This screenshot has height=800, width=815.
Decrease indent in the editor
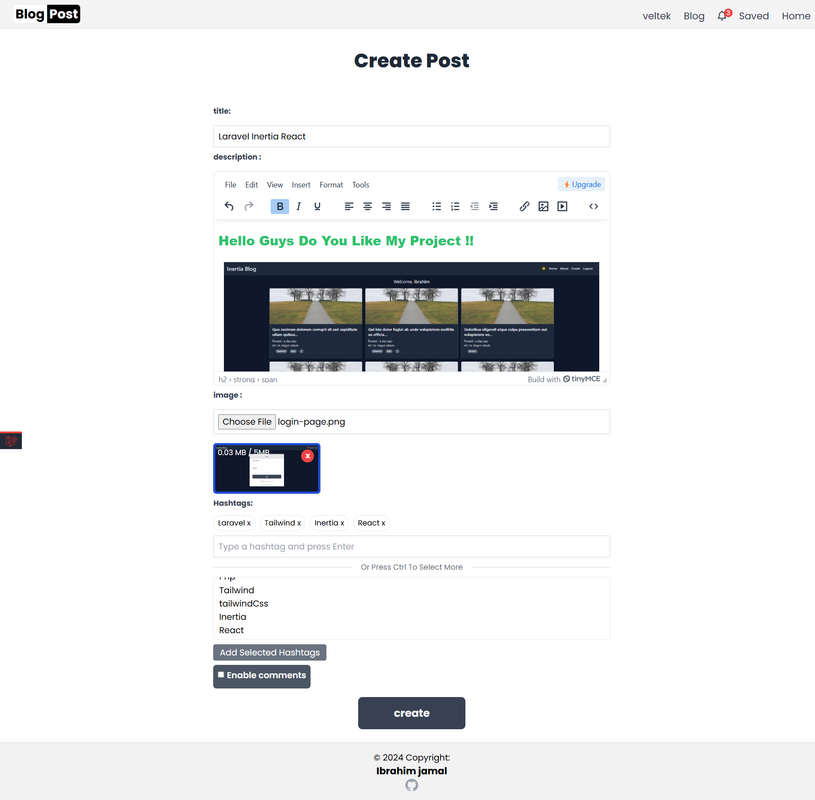pyautogui.click(x=474, y=206)
